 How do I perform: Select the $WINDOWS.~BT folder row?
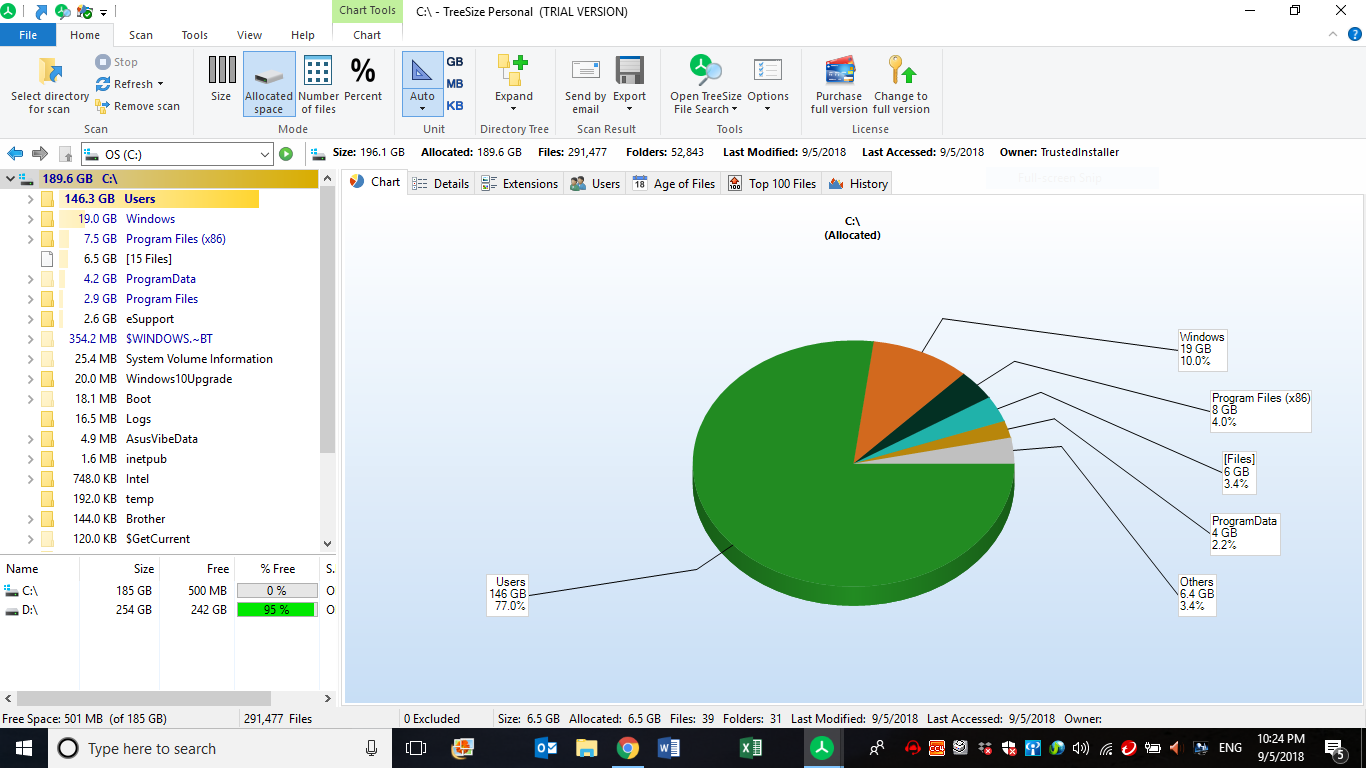(x=160, y=339)
